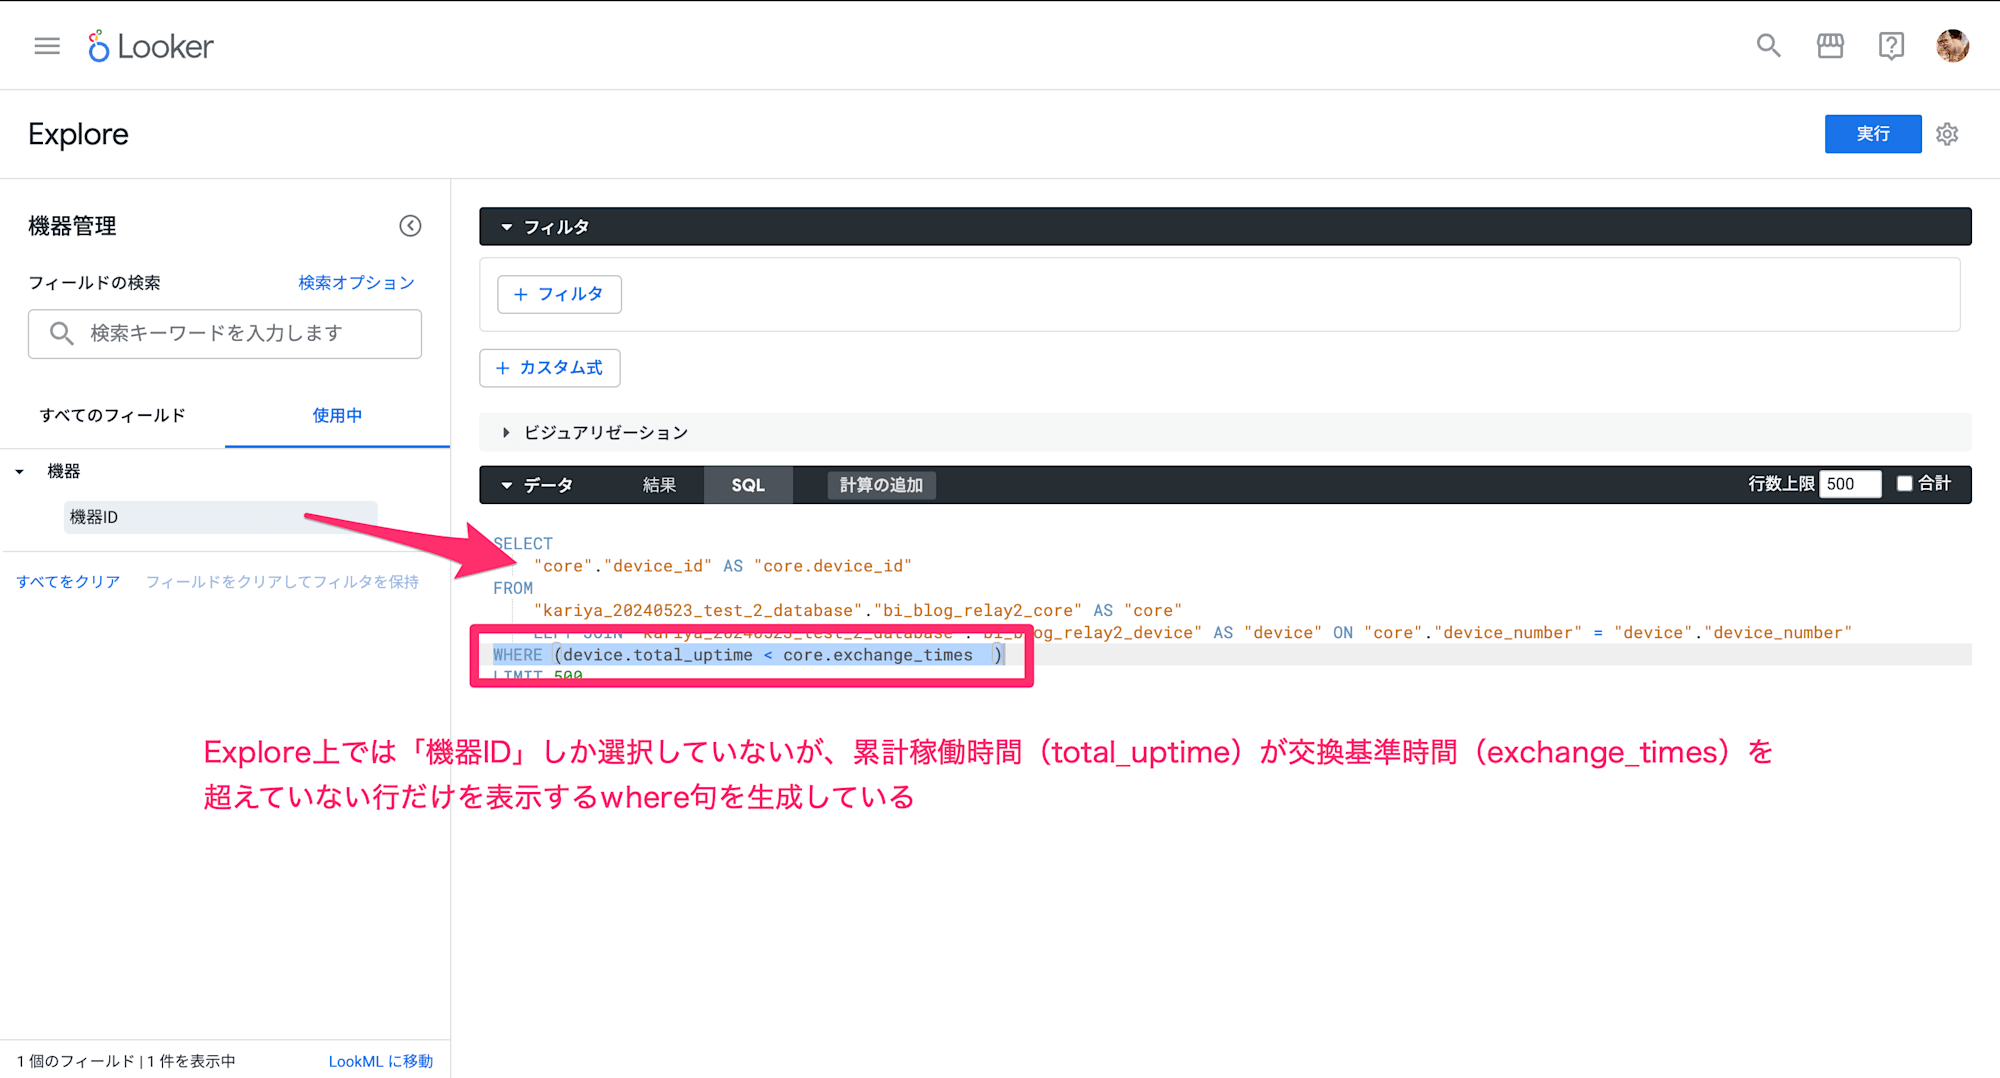Screen dimensions: 2000x1078
Task: Click LookML に移動 link
Action: click(381, 1061)
